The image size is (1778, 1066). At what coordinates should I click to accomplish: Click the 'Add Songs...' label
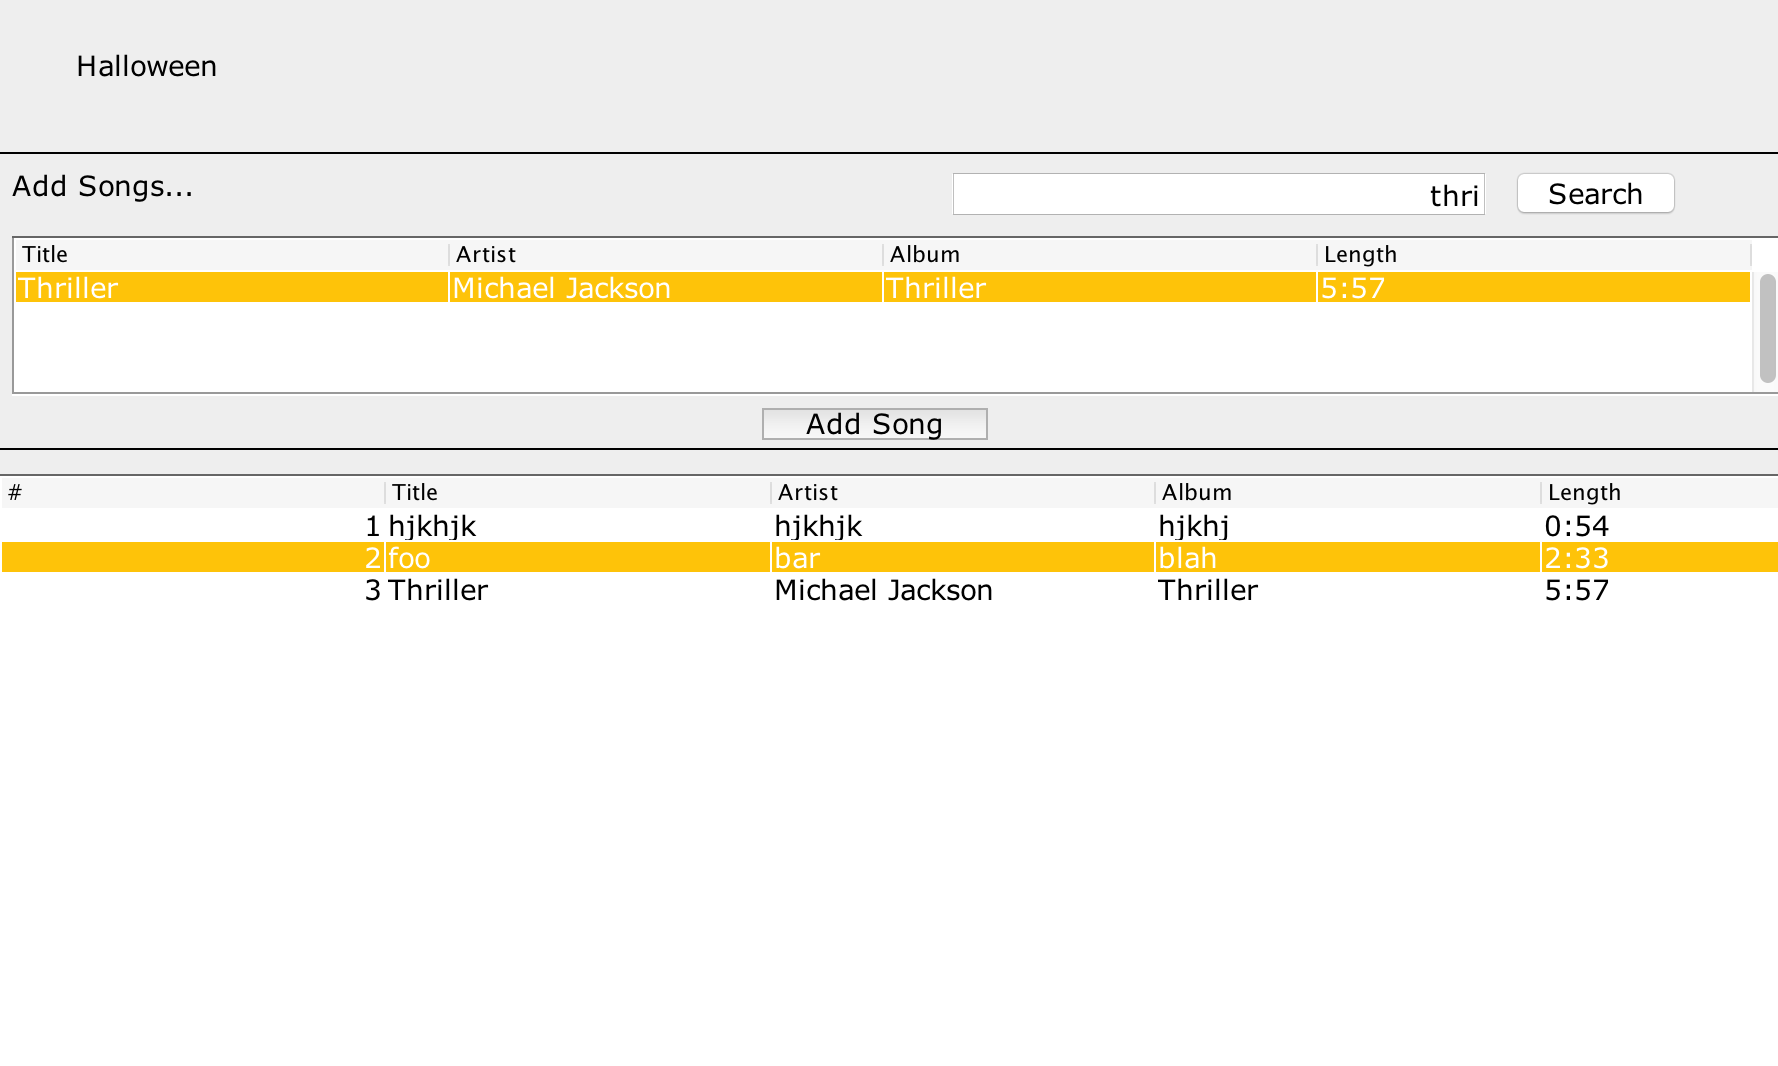pos(103,186)
